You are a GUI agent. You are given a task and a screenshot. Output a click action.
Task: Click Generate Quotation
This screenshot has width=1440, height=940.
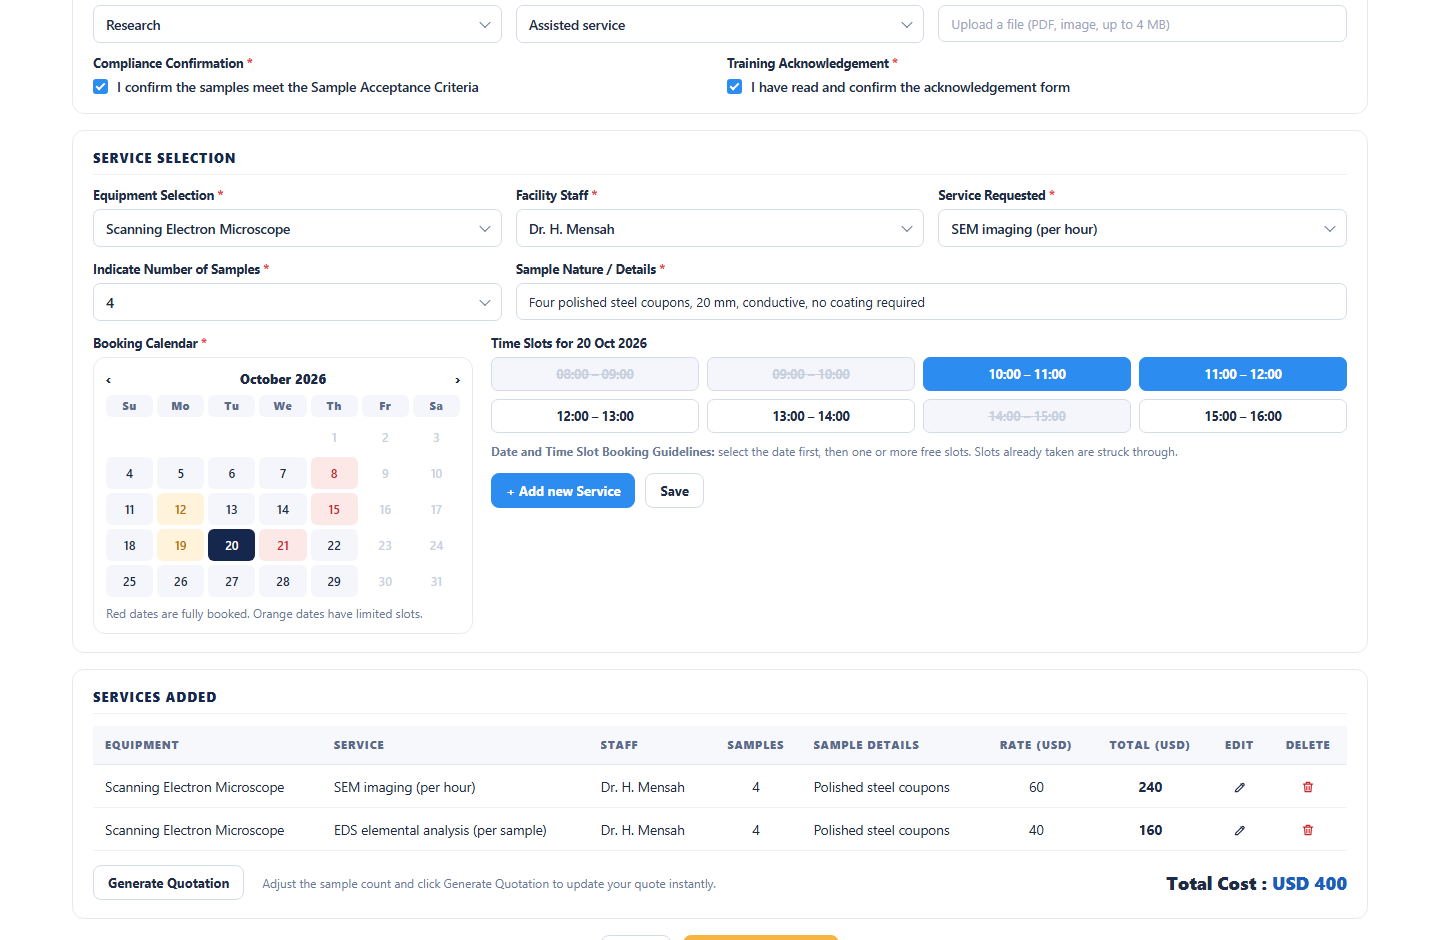pos(168,883)
